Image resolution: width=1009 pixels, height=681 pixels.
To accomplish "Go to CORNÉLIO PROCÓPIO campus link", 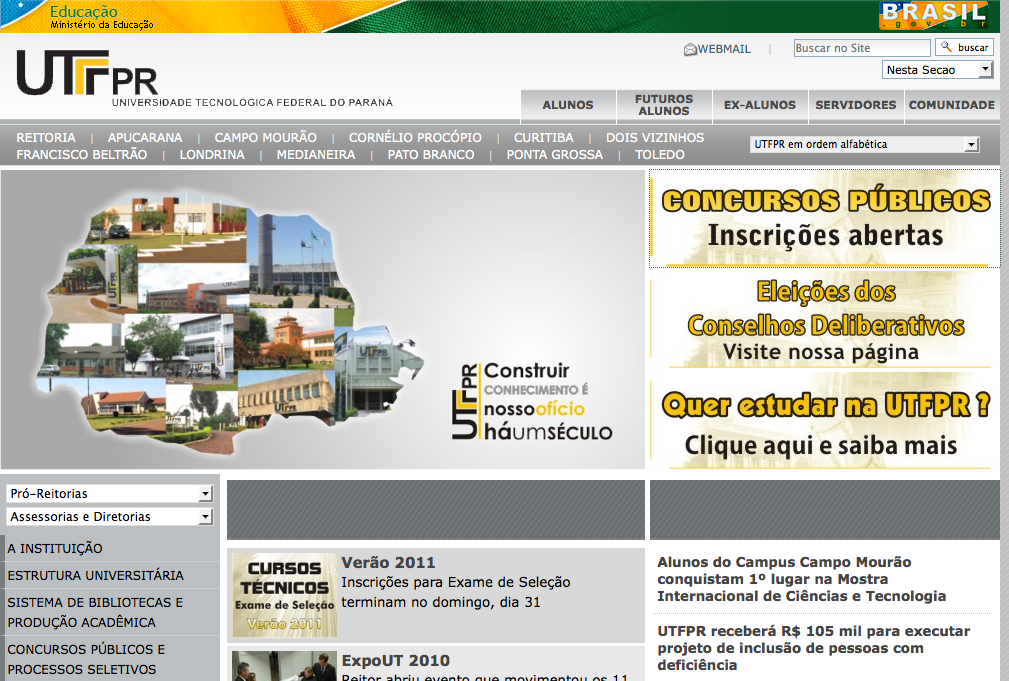I will 415,138.
